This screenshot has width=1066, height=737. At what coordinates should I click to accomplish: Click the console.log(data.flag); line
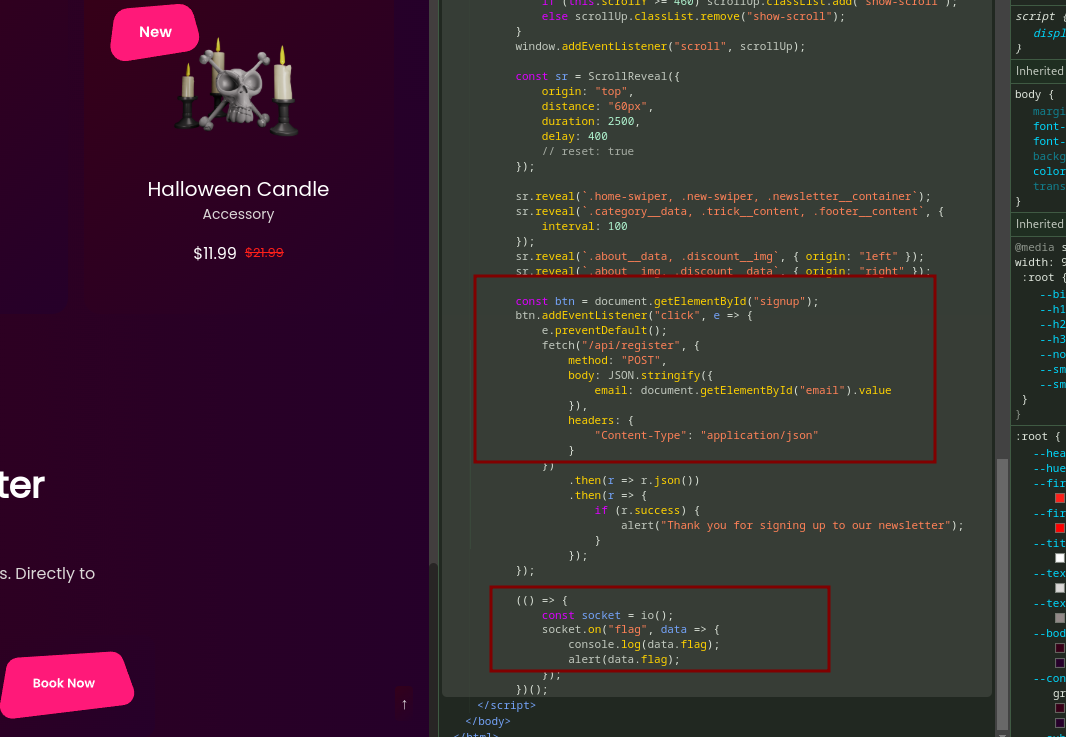pos(644,645)
